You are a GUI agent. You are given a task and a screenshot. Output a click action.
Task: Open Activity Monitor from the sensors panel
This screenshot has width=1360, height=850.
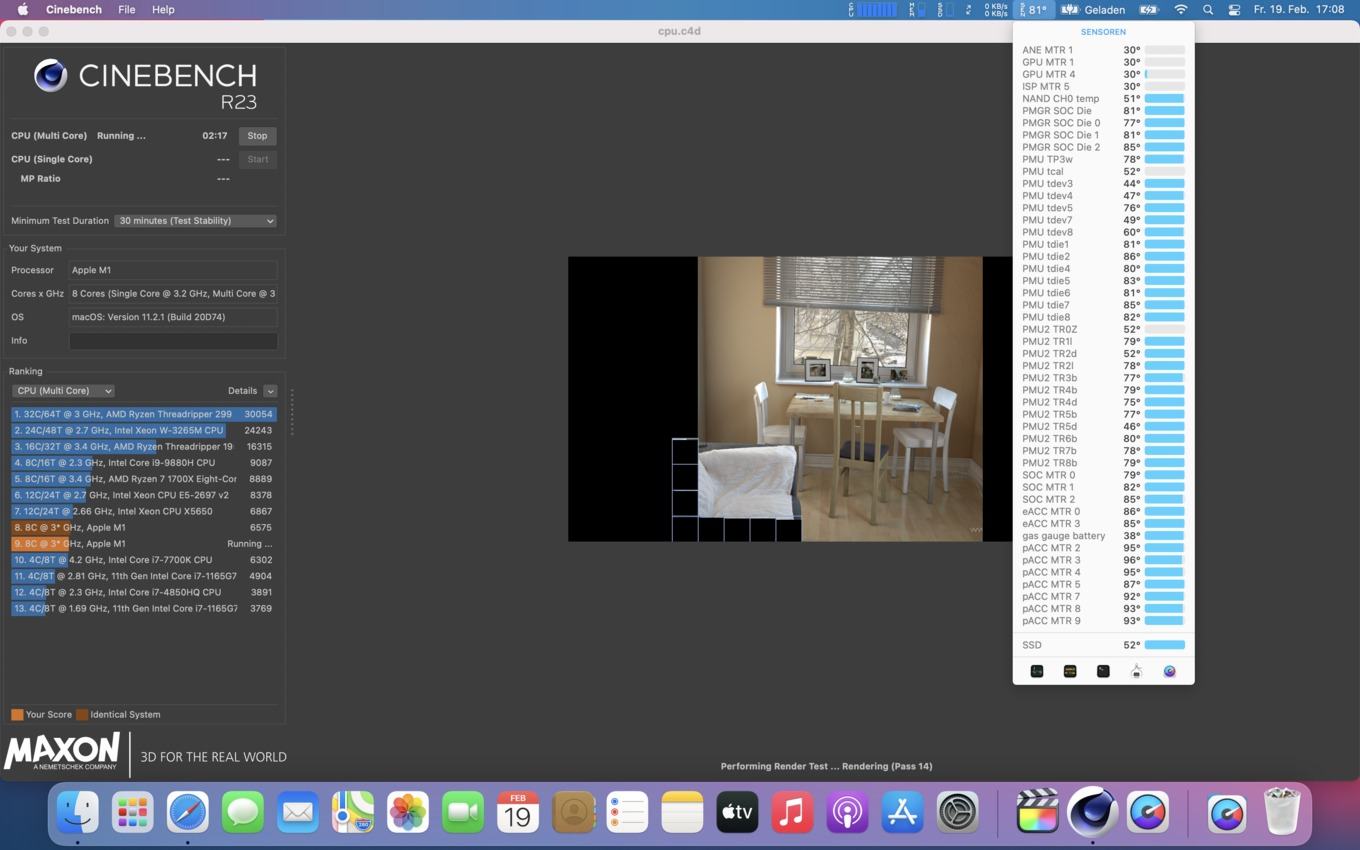tap(1037, 671)
